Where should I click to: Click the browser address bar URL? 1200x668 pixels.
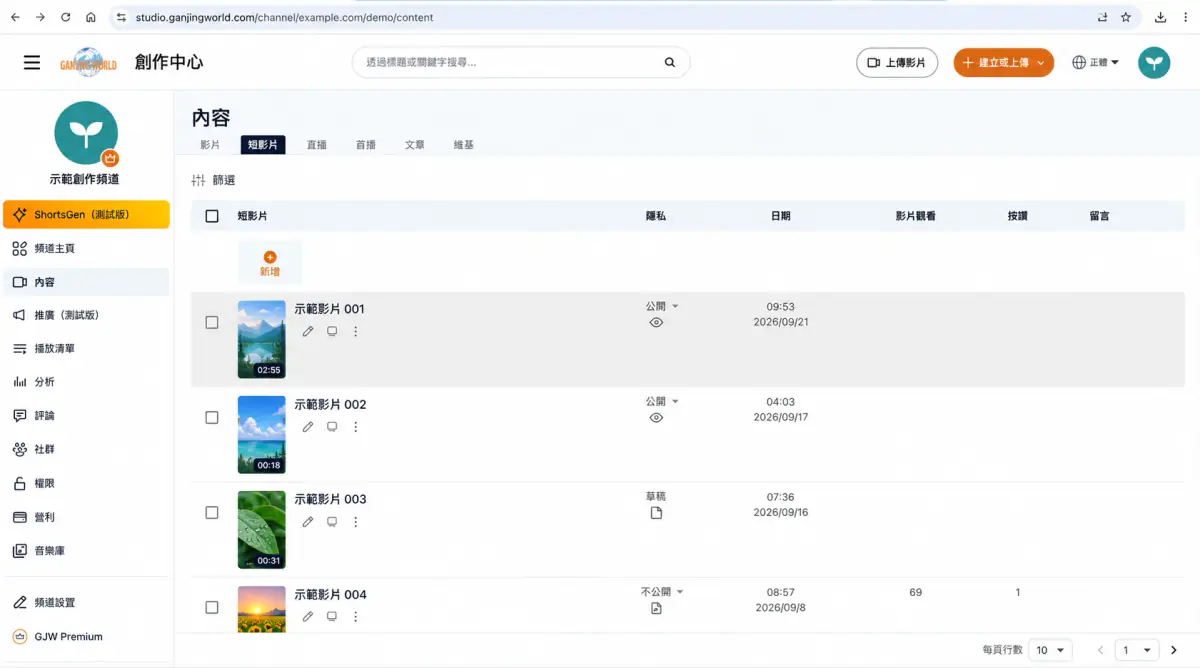pyautogui.click(x=285, y=17)
